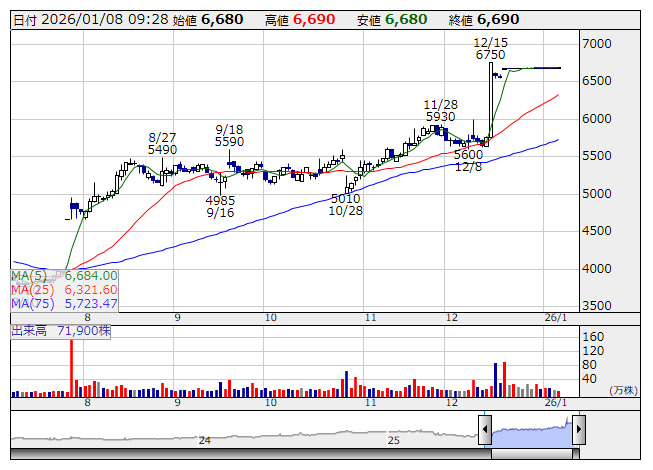Click the right range handle arrow in navigator
This screenshot has height=470, width=653.
[578, 431]
